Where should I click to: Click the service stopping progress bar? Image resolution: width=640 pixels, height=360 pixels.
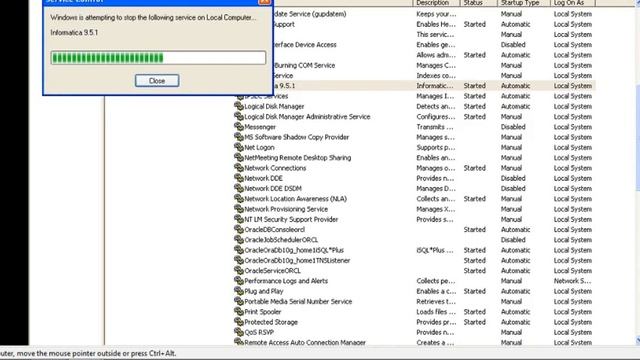158,58
